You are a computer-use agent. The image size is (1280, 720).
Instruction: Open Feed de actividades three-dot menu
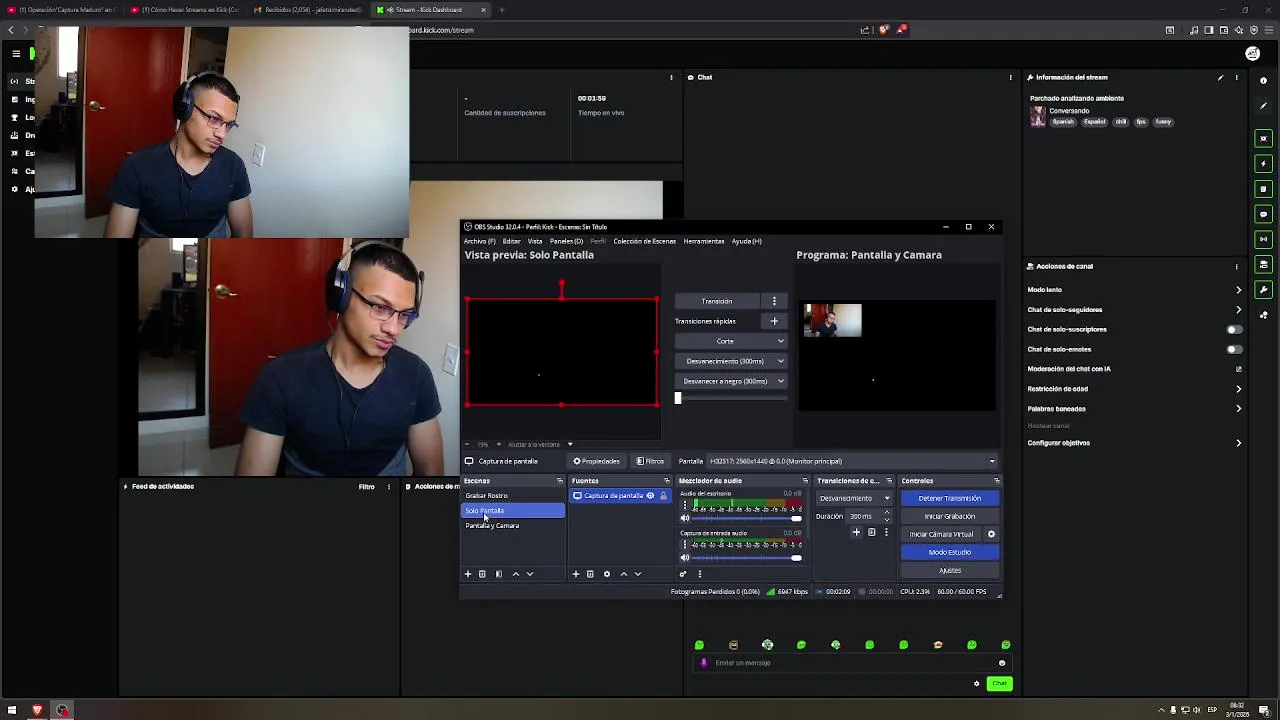coord(389,487)
